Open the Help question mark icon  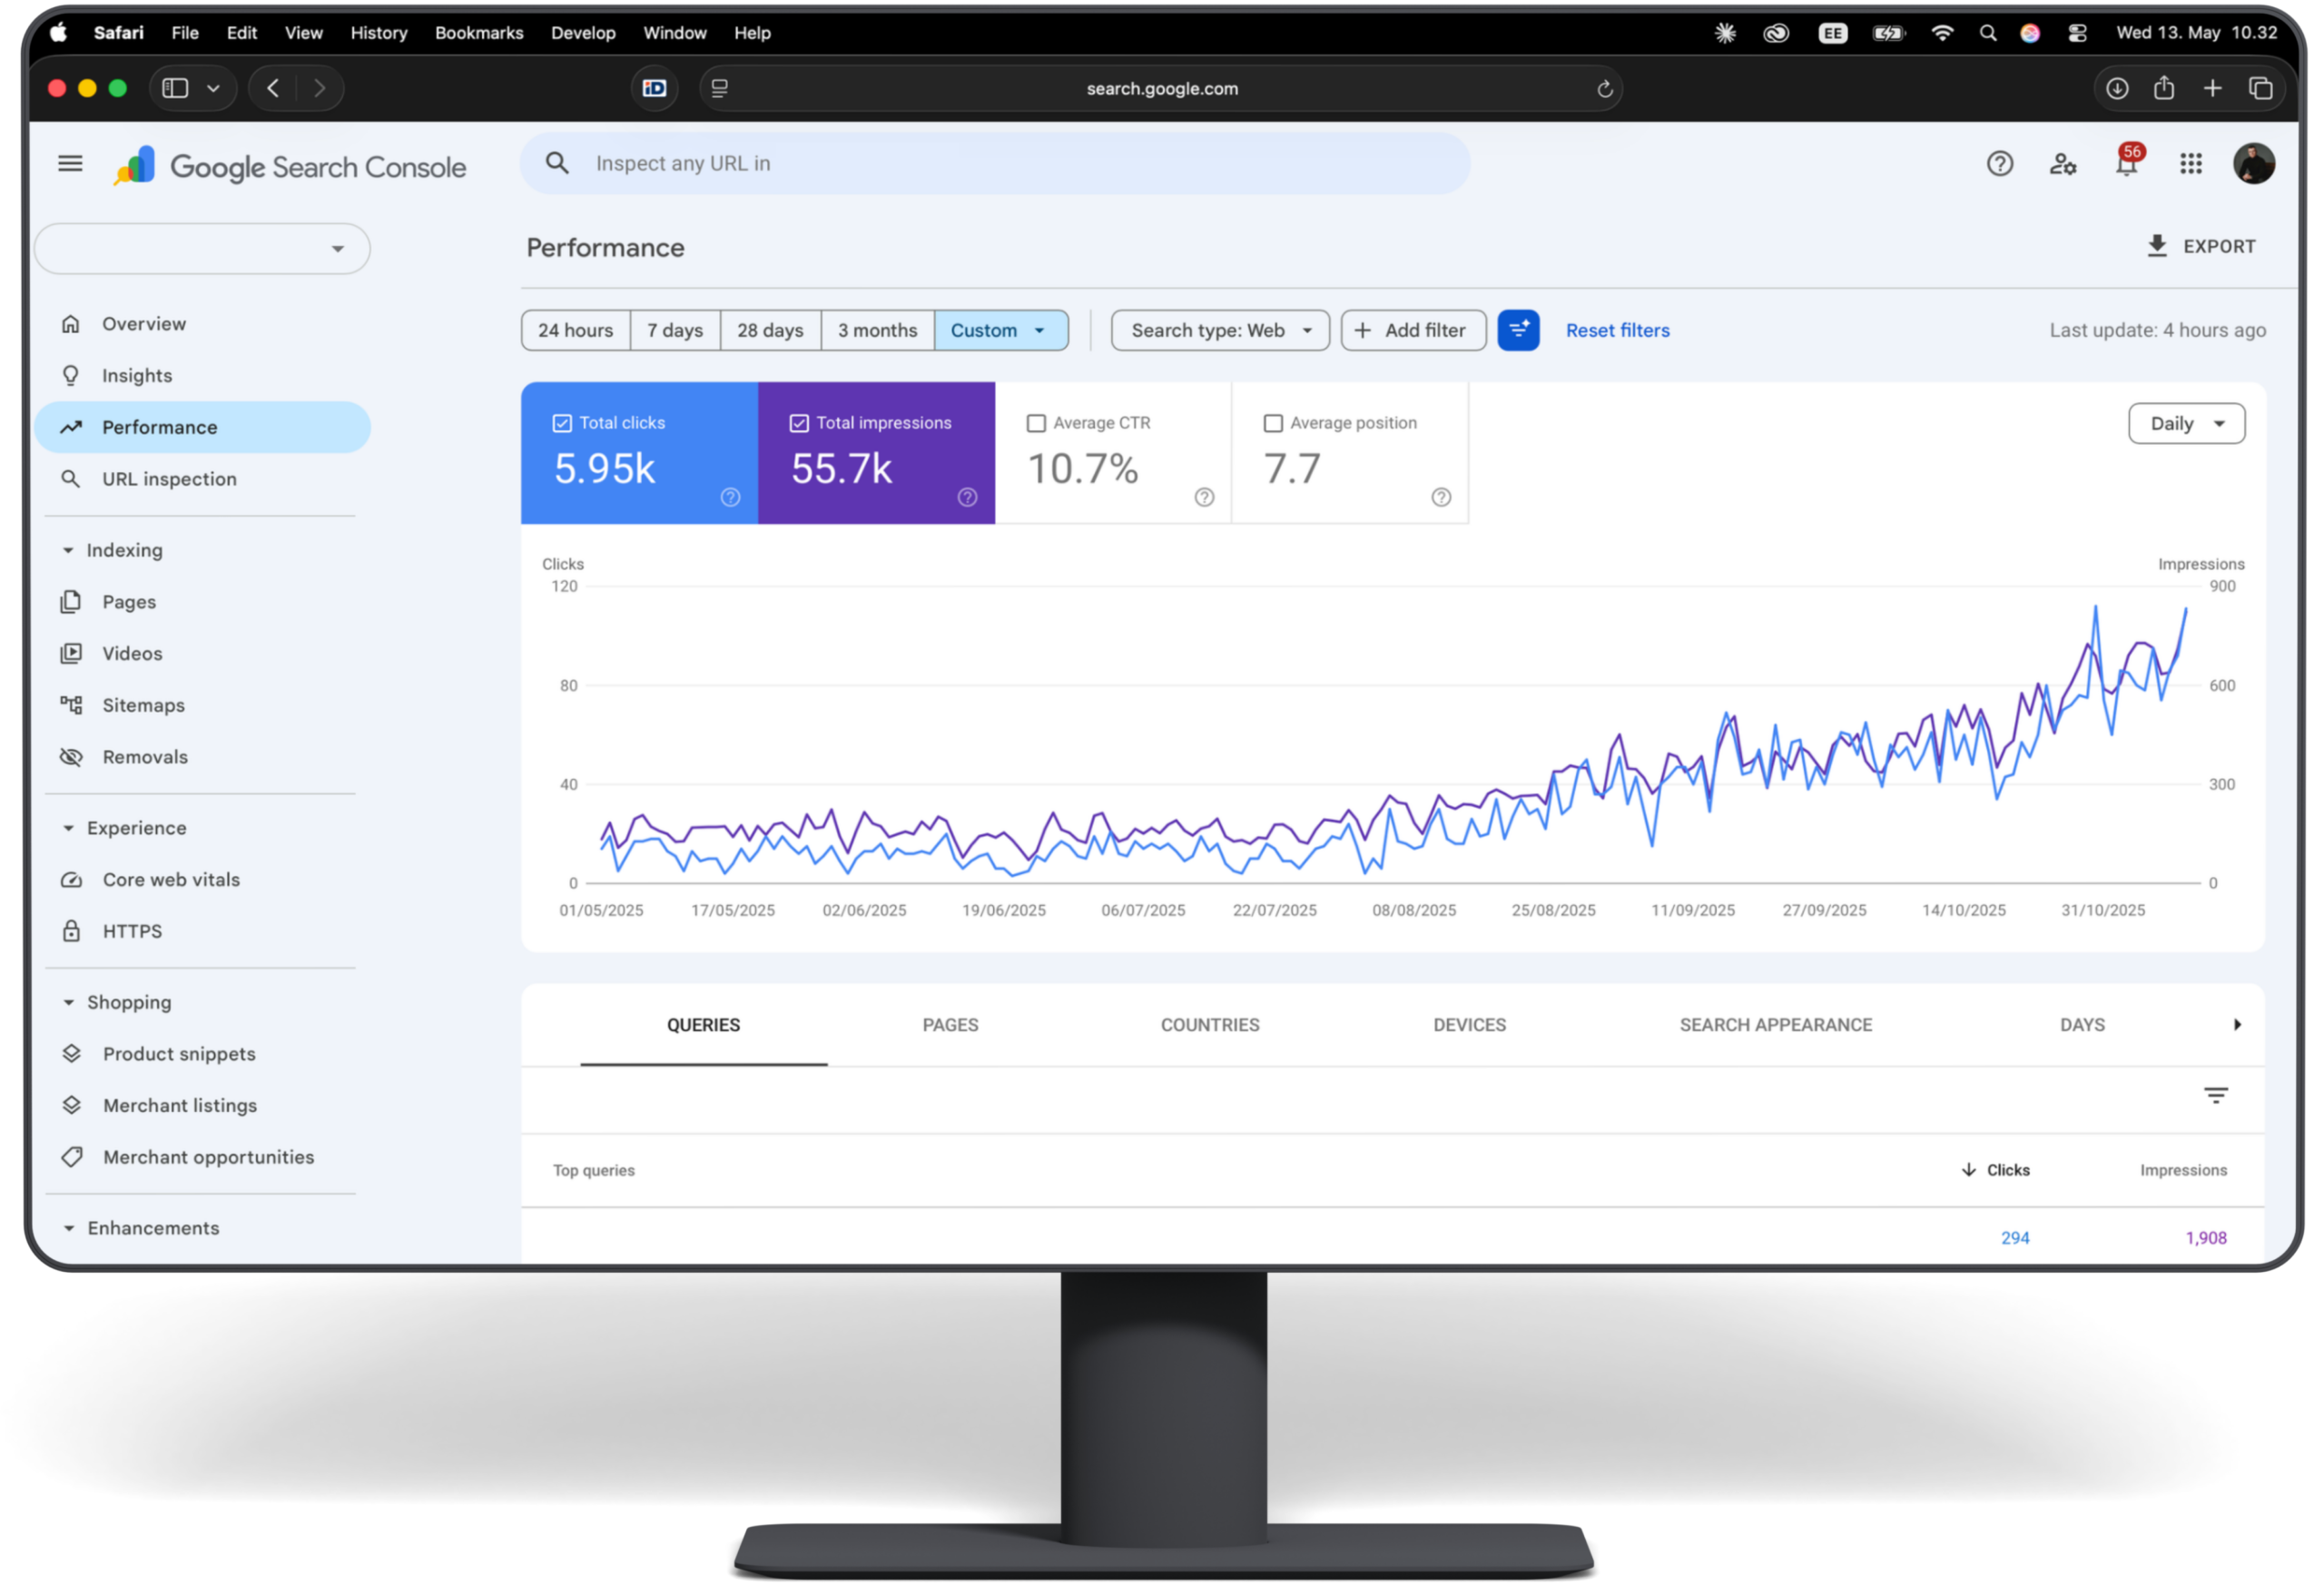1999,164
